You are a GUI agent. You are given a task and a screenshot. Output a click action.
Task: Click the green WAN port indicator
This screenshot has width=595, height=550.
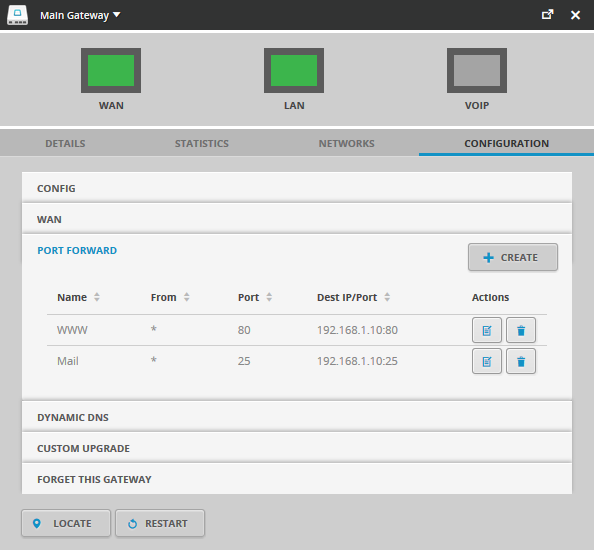pos(111,70)
